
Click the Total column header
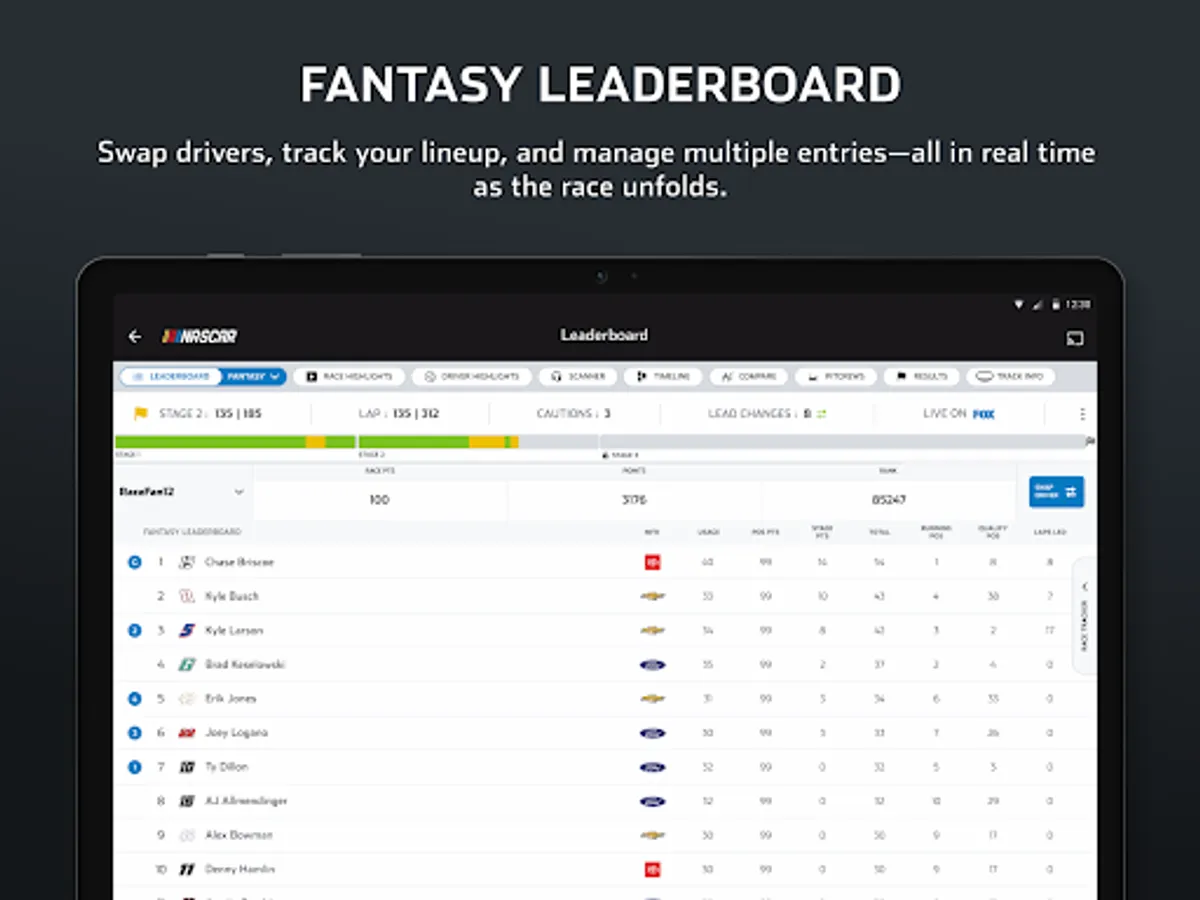pos(879,532)
